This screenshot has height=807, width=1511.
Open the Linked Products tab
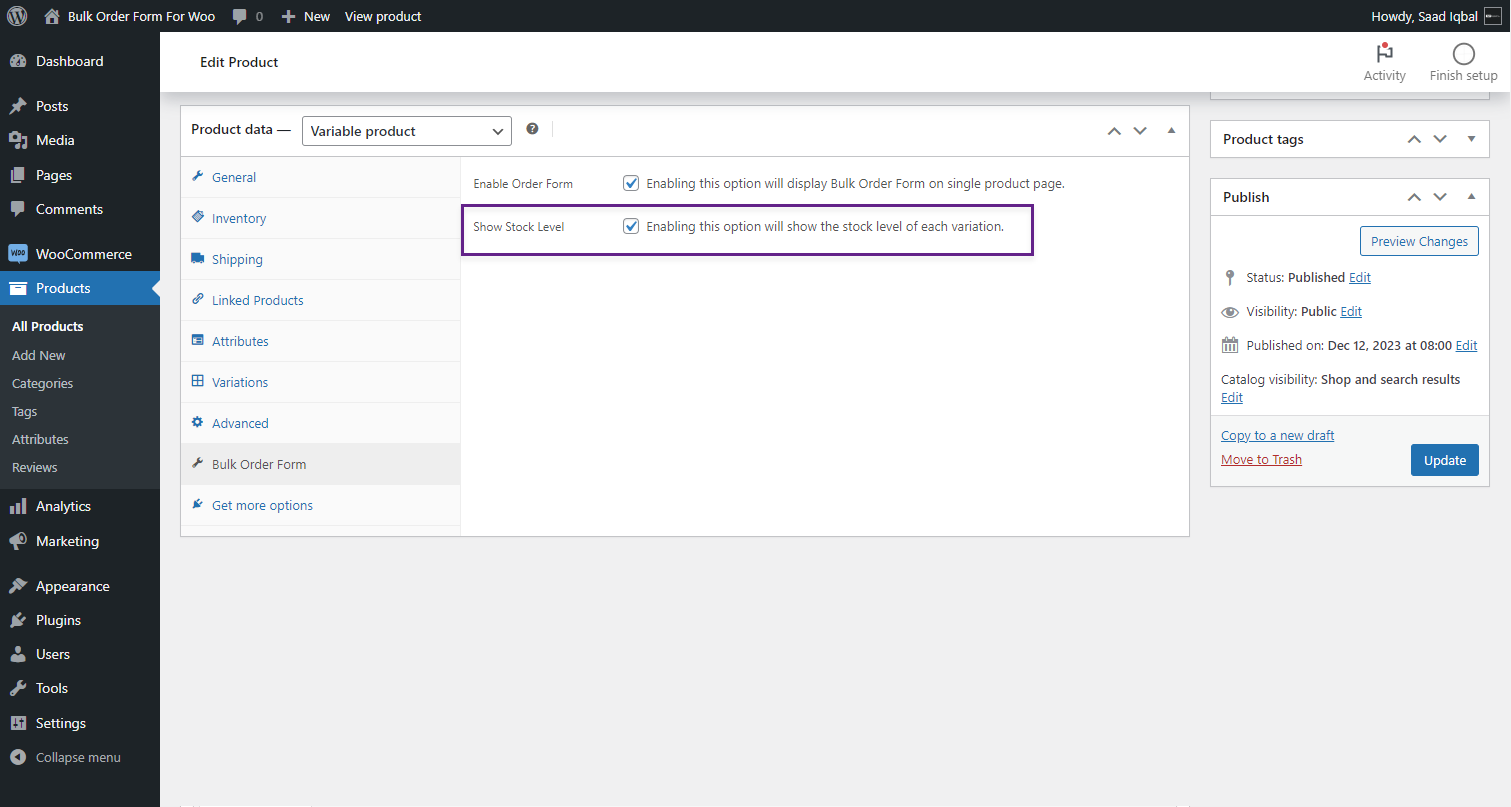pos(321,300)
